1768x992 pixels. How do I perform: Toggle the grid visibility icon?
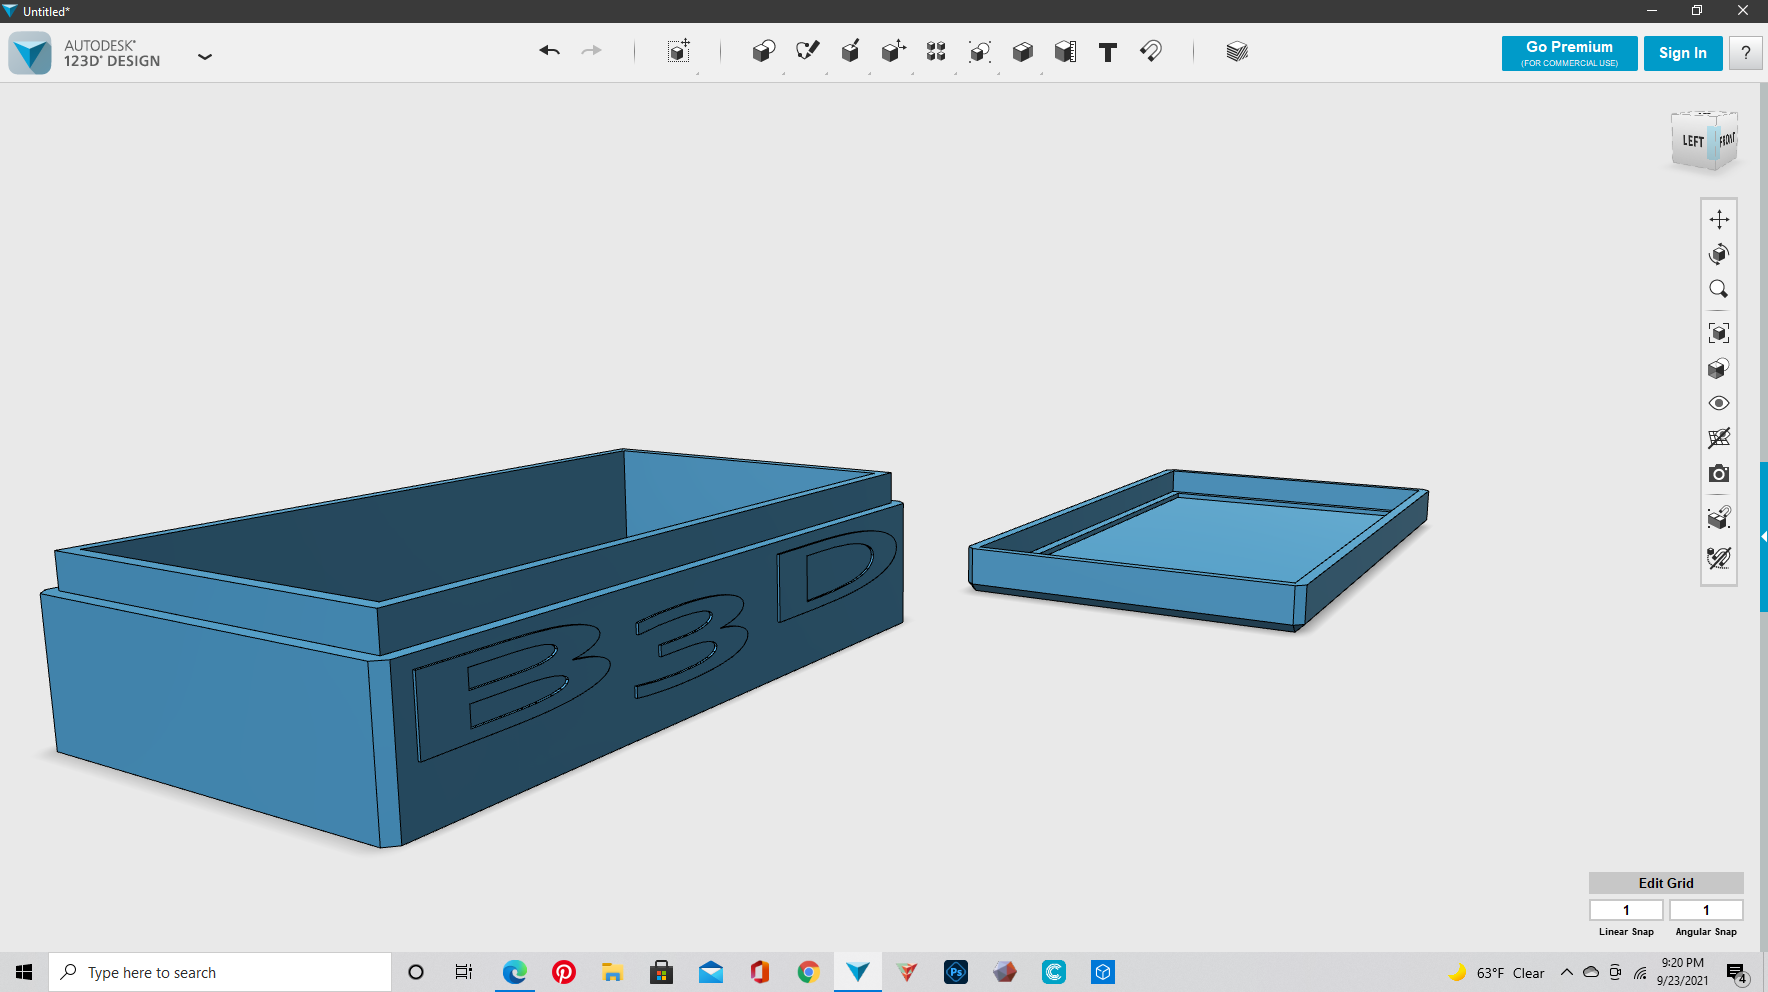point(1719,439)
